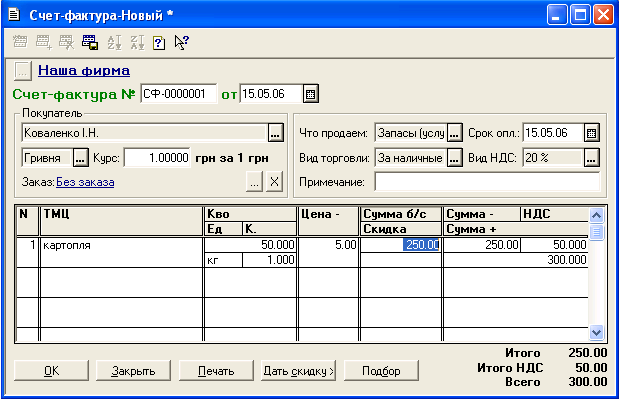Sort rows descending Z-A
The image size is (619, 399).
click(137, 42)
